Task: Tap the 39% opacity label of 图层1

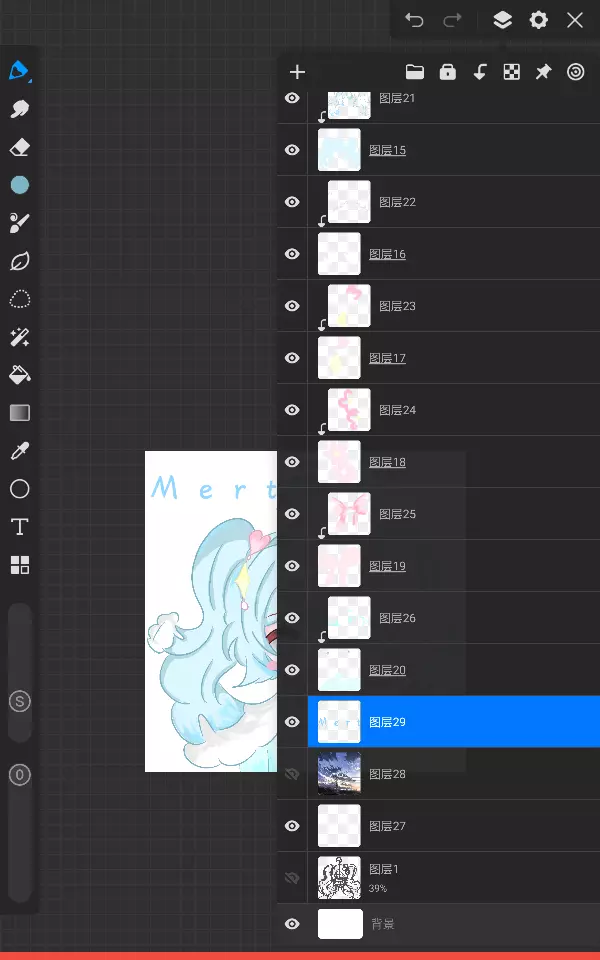Action: pos(378,888)
